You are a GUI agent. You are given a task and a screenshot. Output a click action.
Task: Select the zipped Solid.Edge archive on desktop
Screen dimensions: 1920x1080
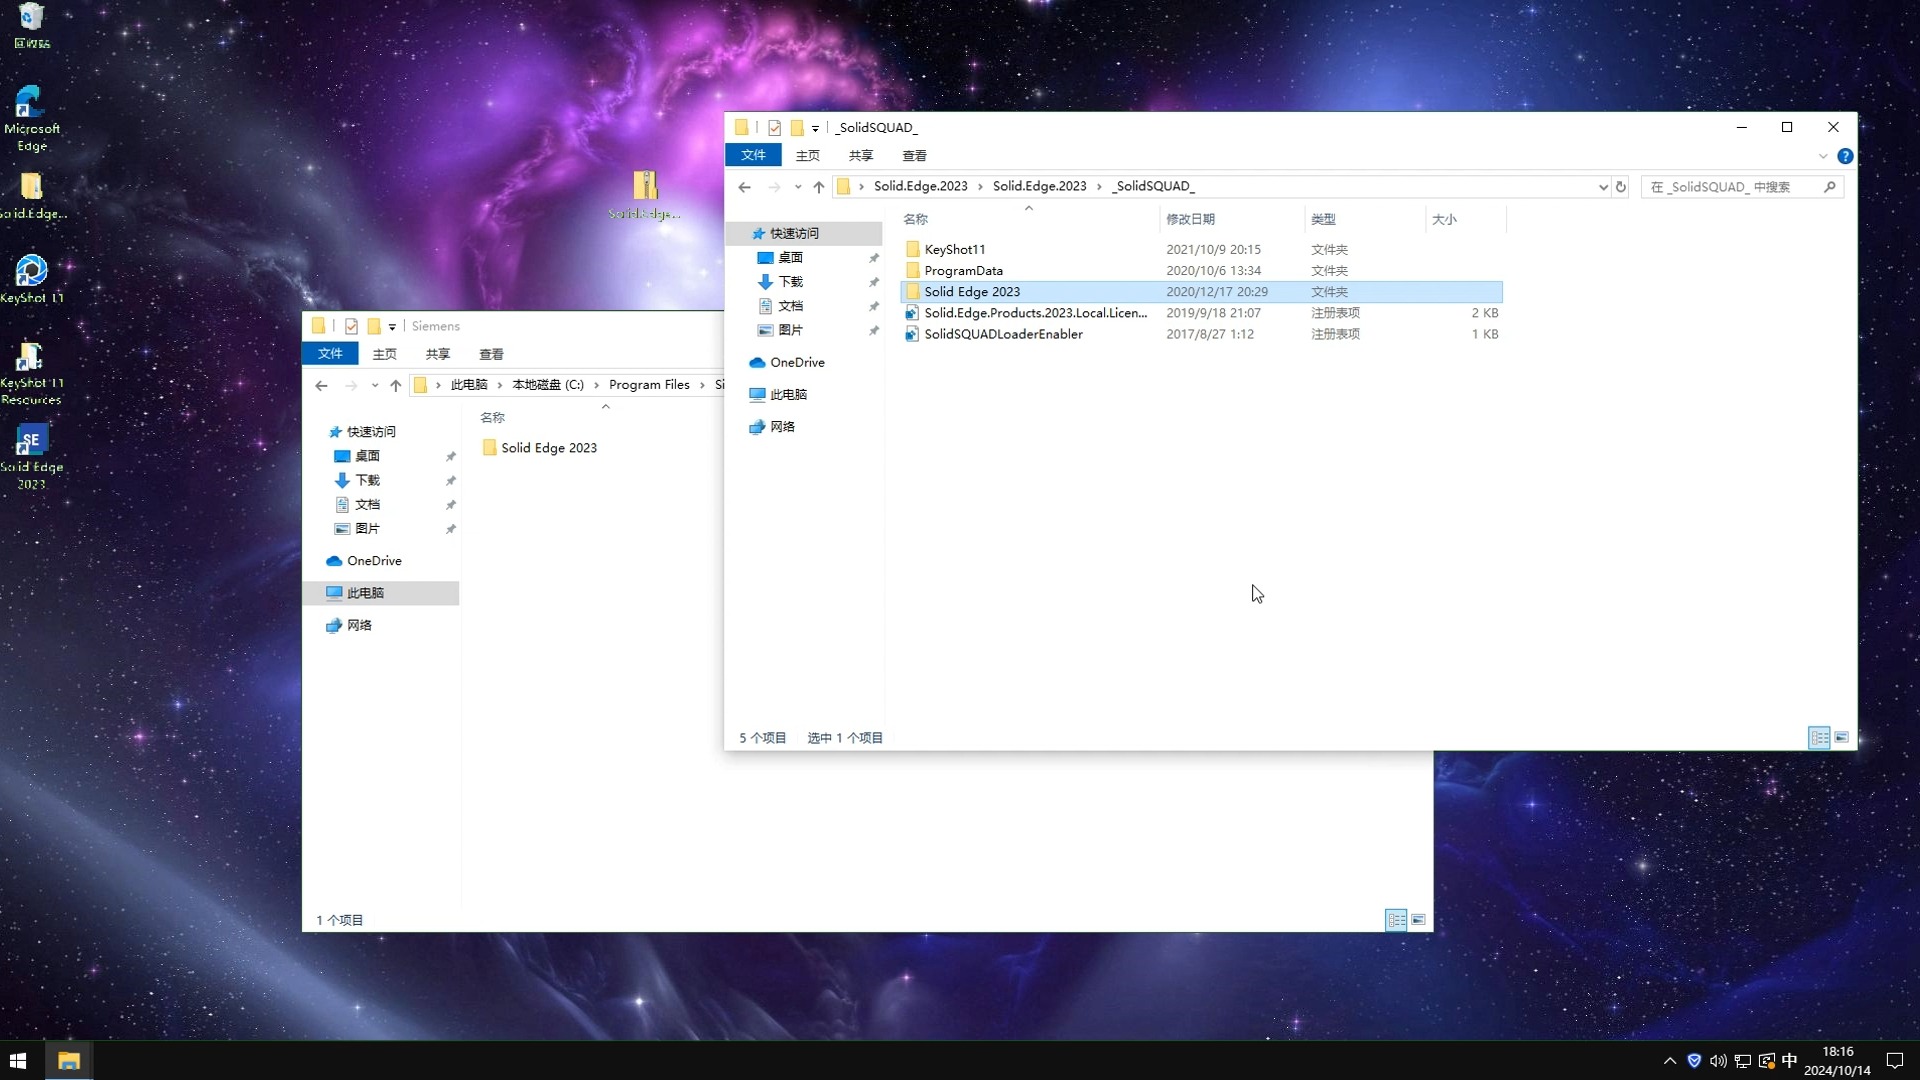click(645, 195)
